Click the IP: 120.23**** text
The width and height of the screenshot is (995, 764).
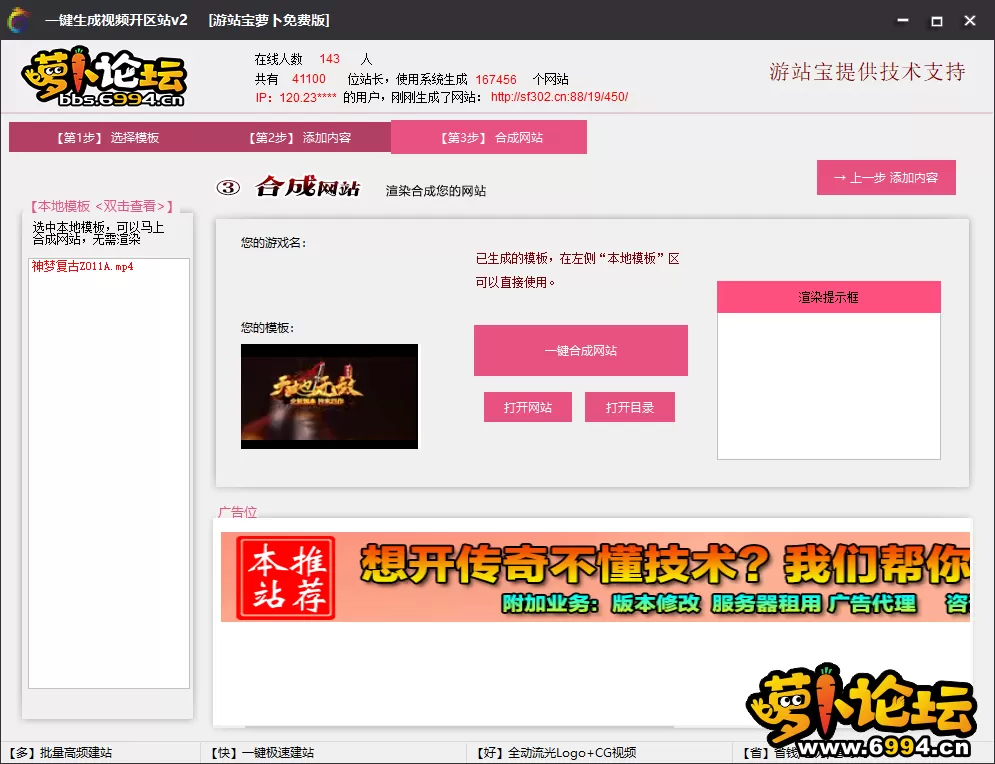pos(296,98)
